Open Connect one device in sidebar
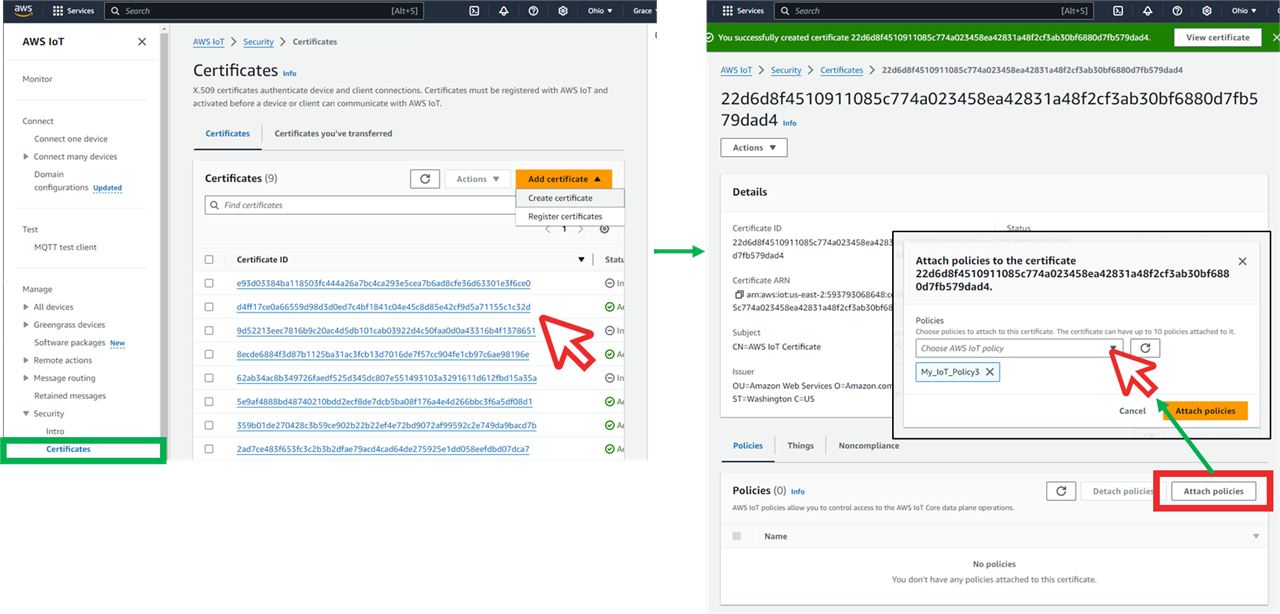The width and height of the screenshot is (1280, 614). (71, 139)
